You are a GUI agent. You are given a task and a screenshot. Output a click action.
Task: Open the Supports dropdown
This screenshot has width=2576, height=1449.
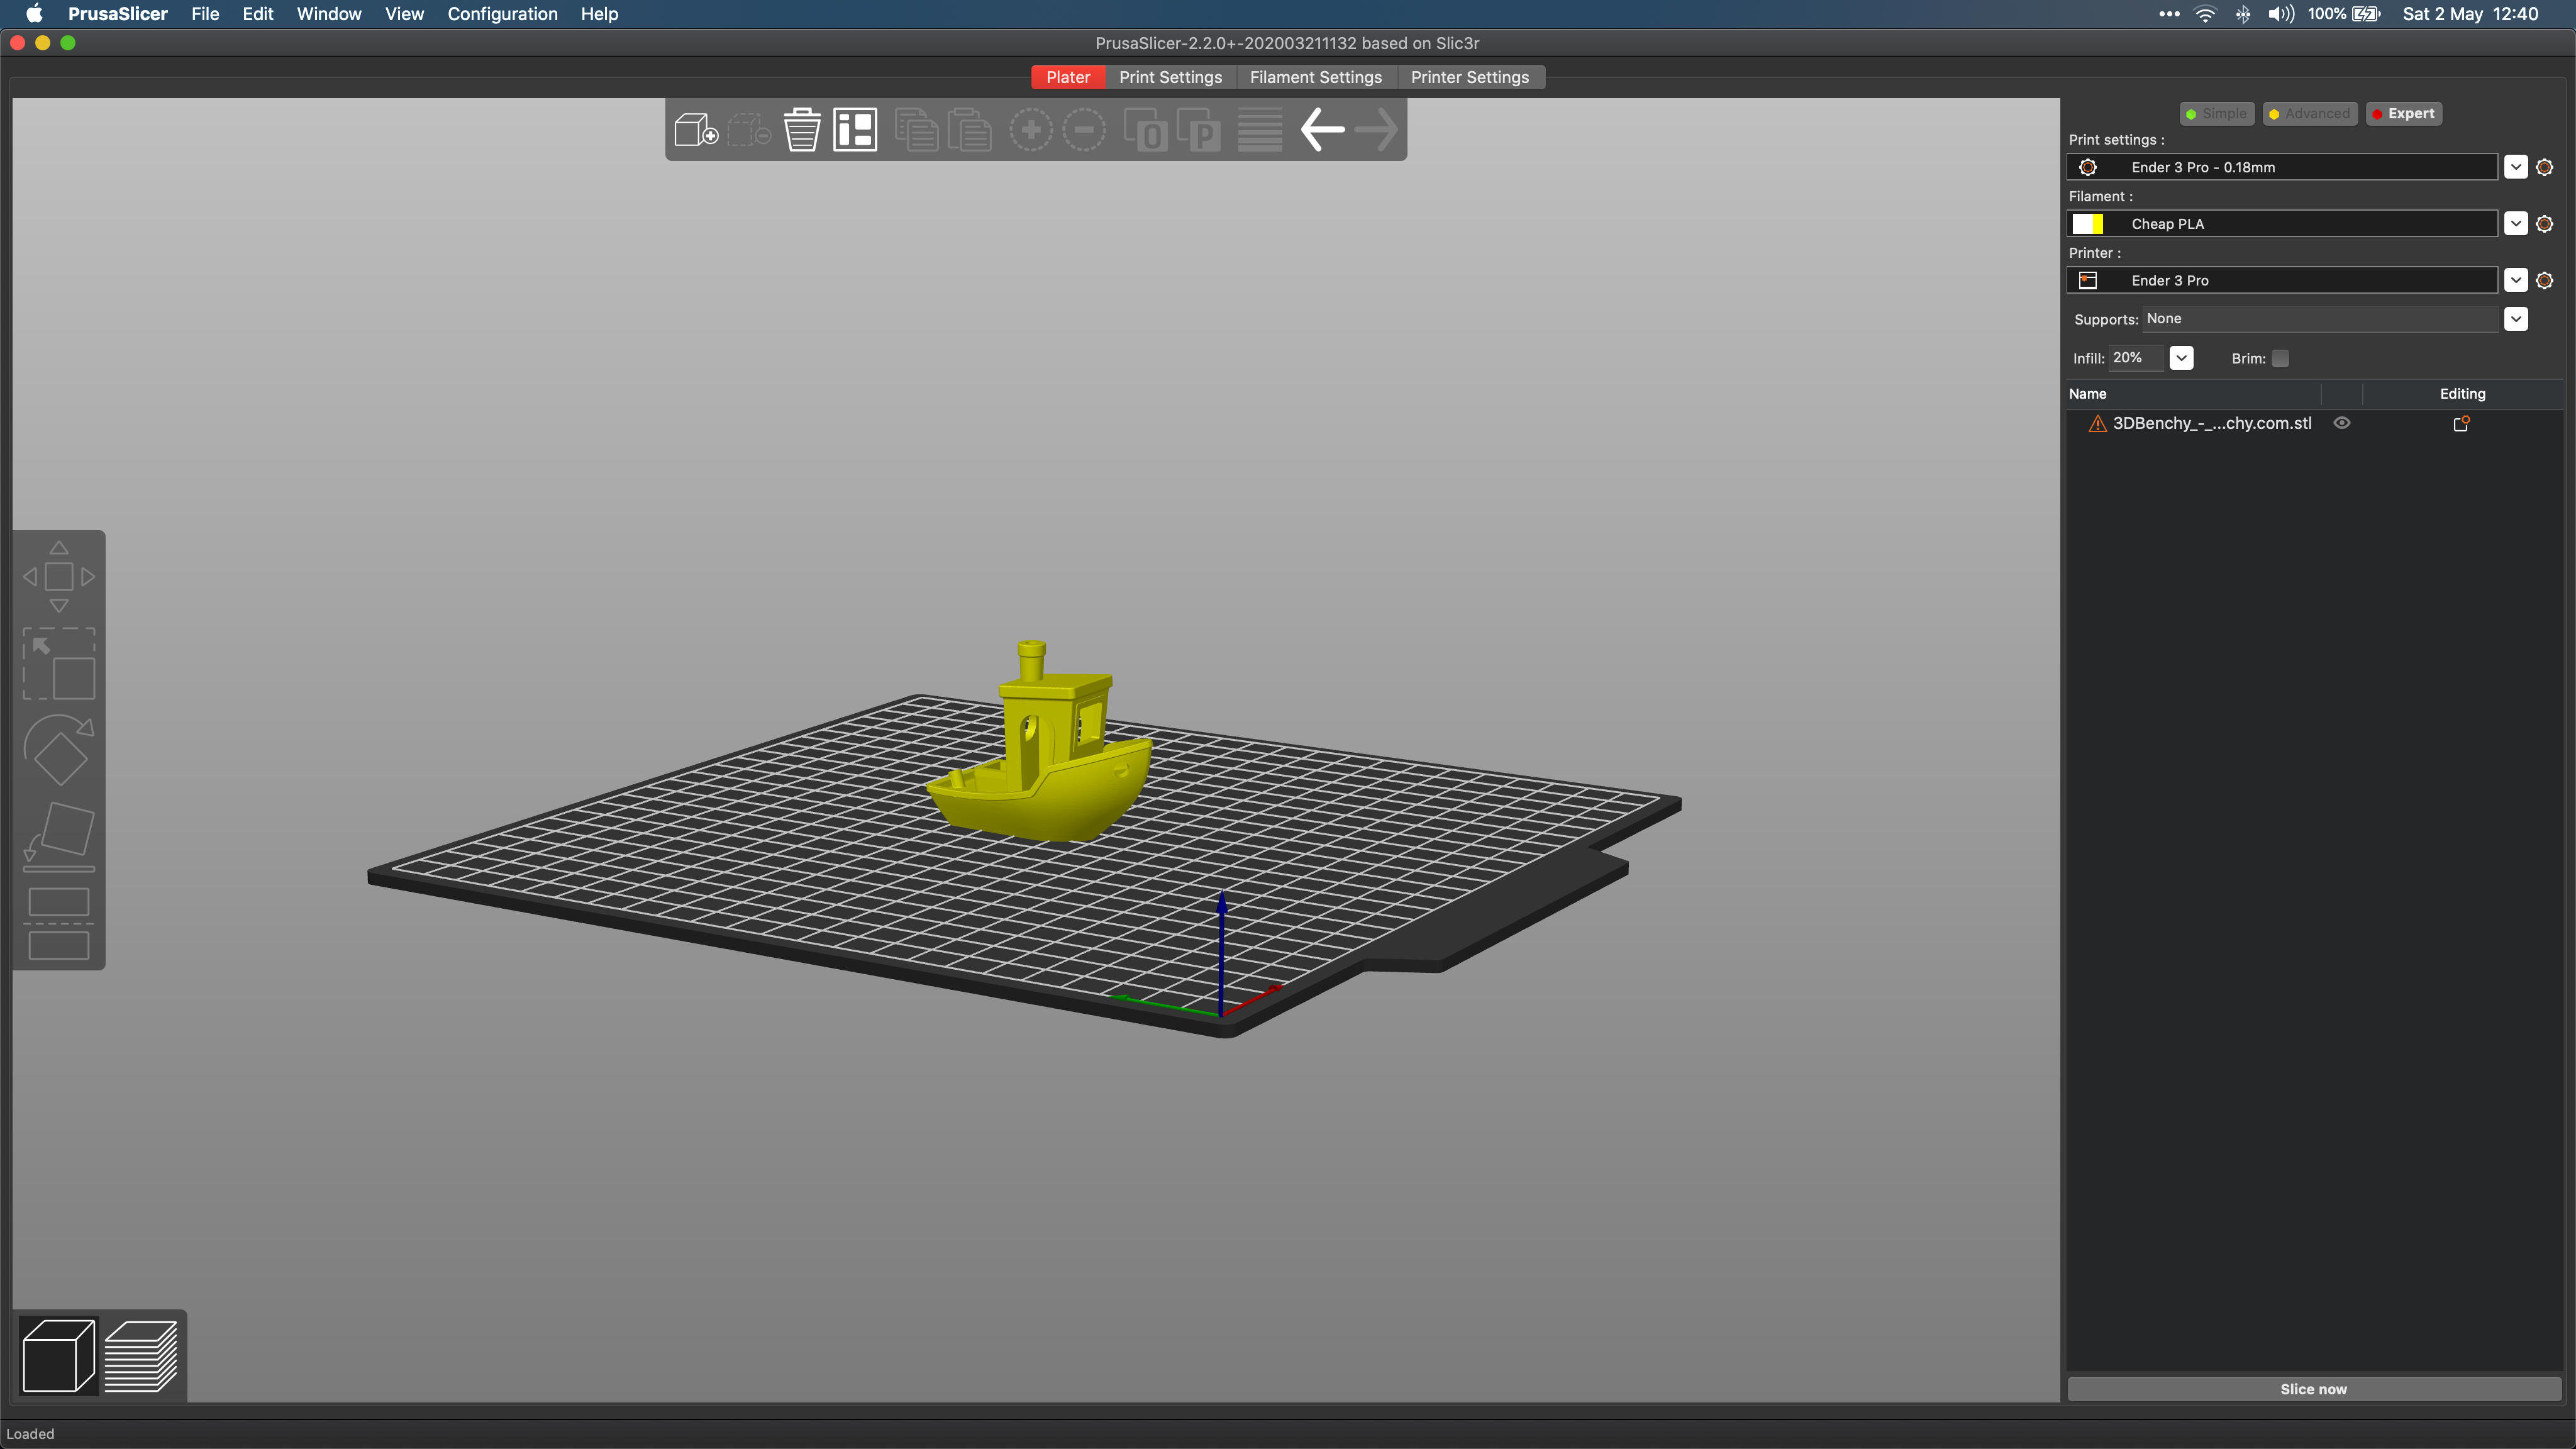coord(2516,319)
